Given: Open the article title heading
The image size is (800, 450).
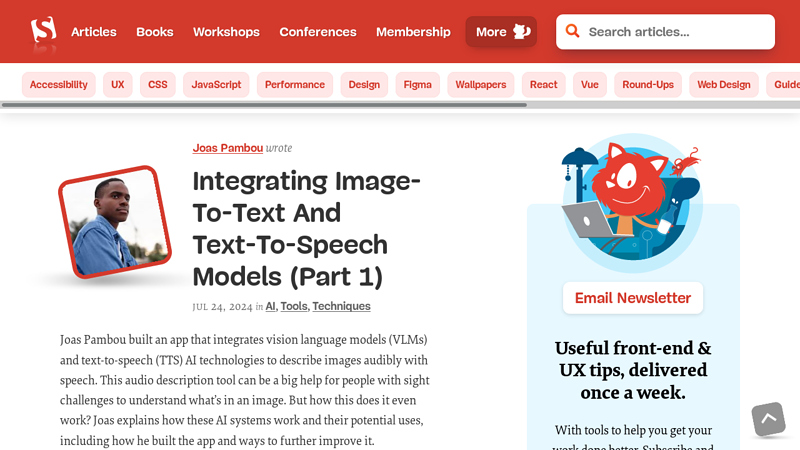Looking at the screenshot, I should 306,229.
